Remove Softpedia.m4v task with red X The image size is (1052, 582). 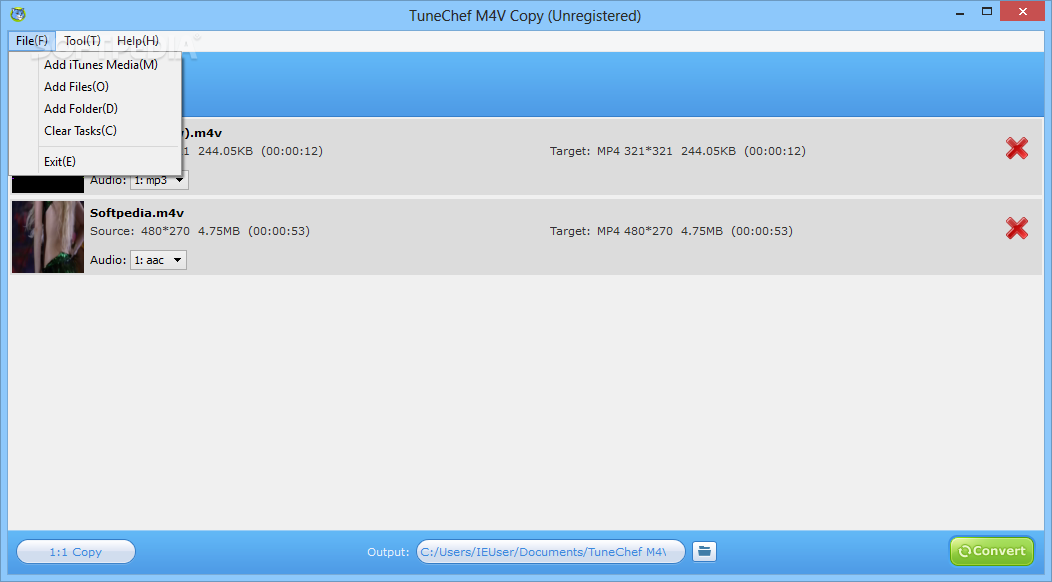1016,228
